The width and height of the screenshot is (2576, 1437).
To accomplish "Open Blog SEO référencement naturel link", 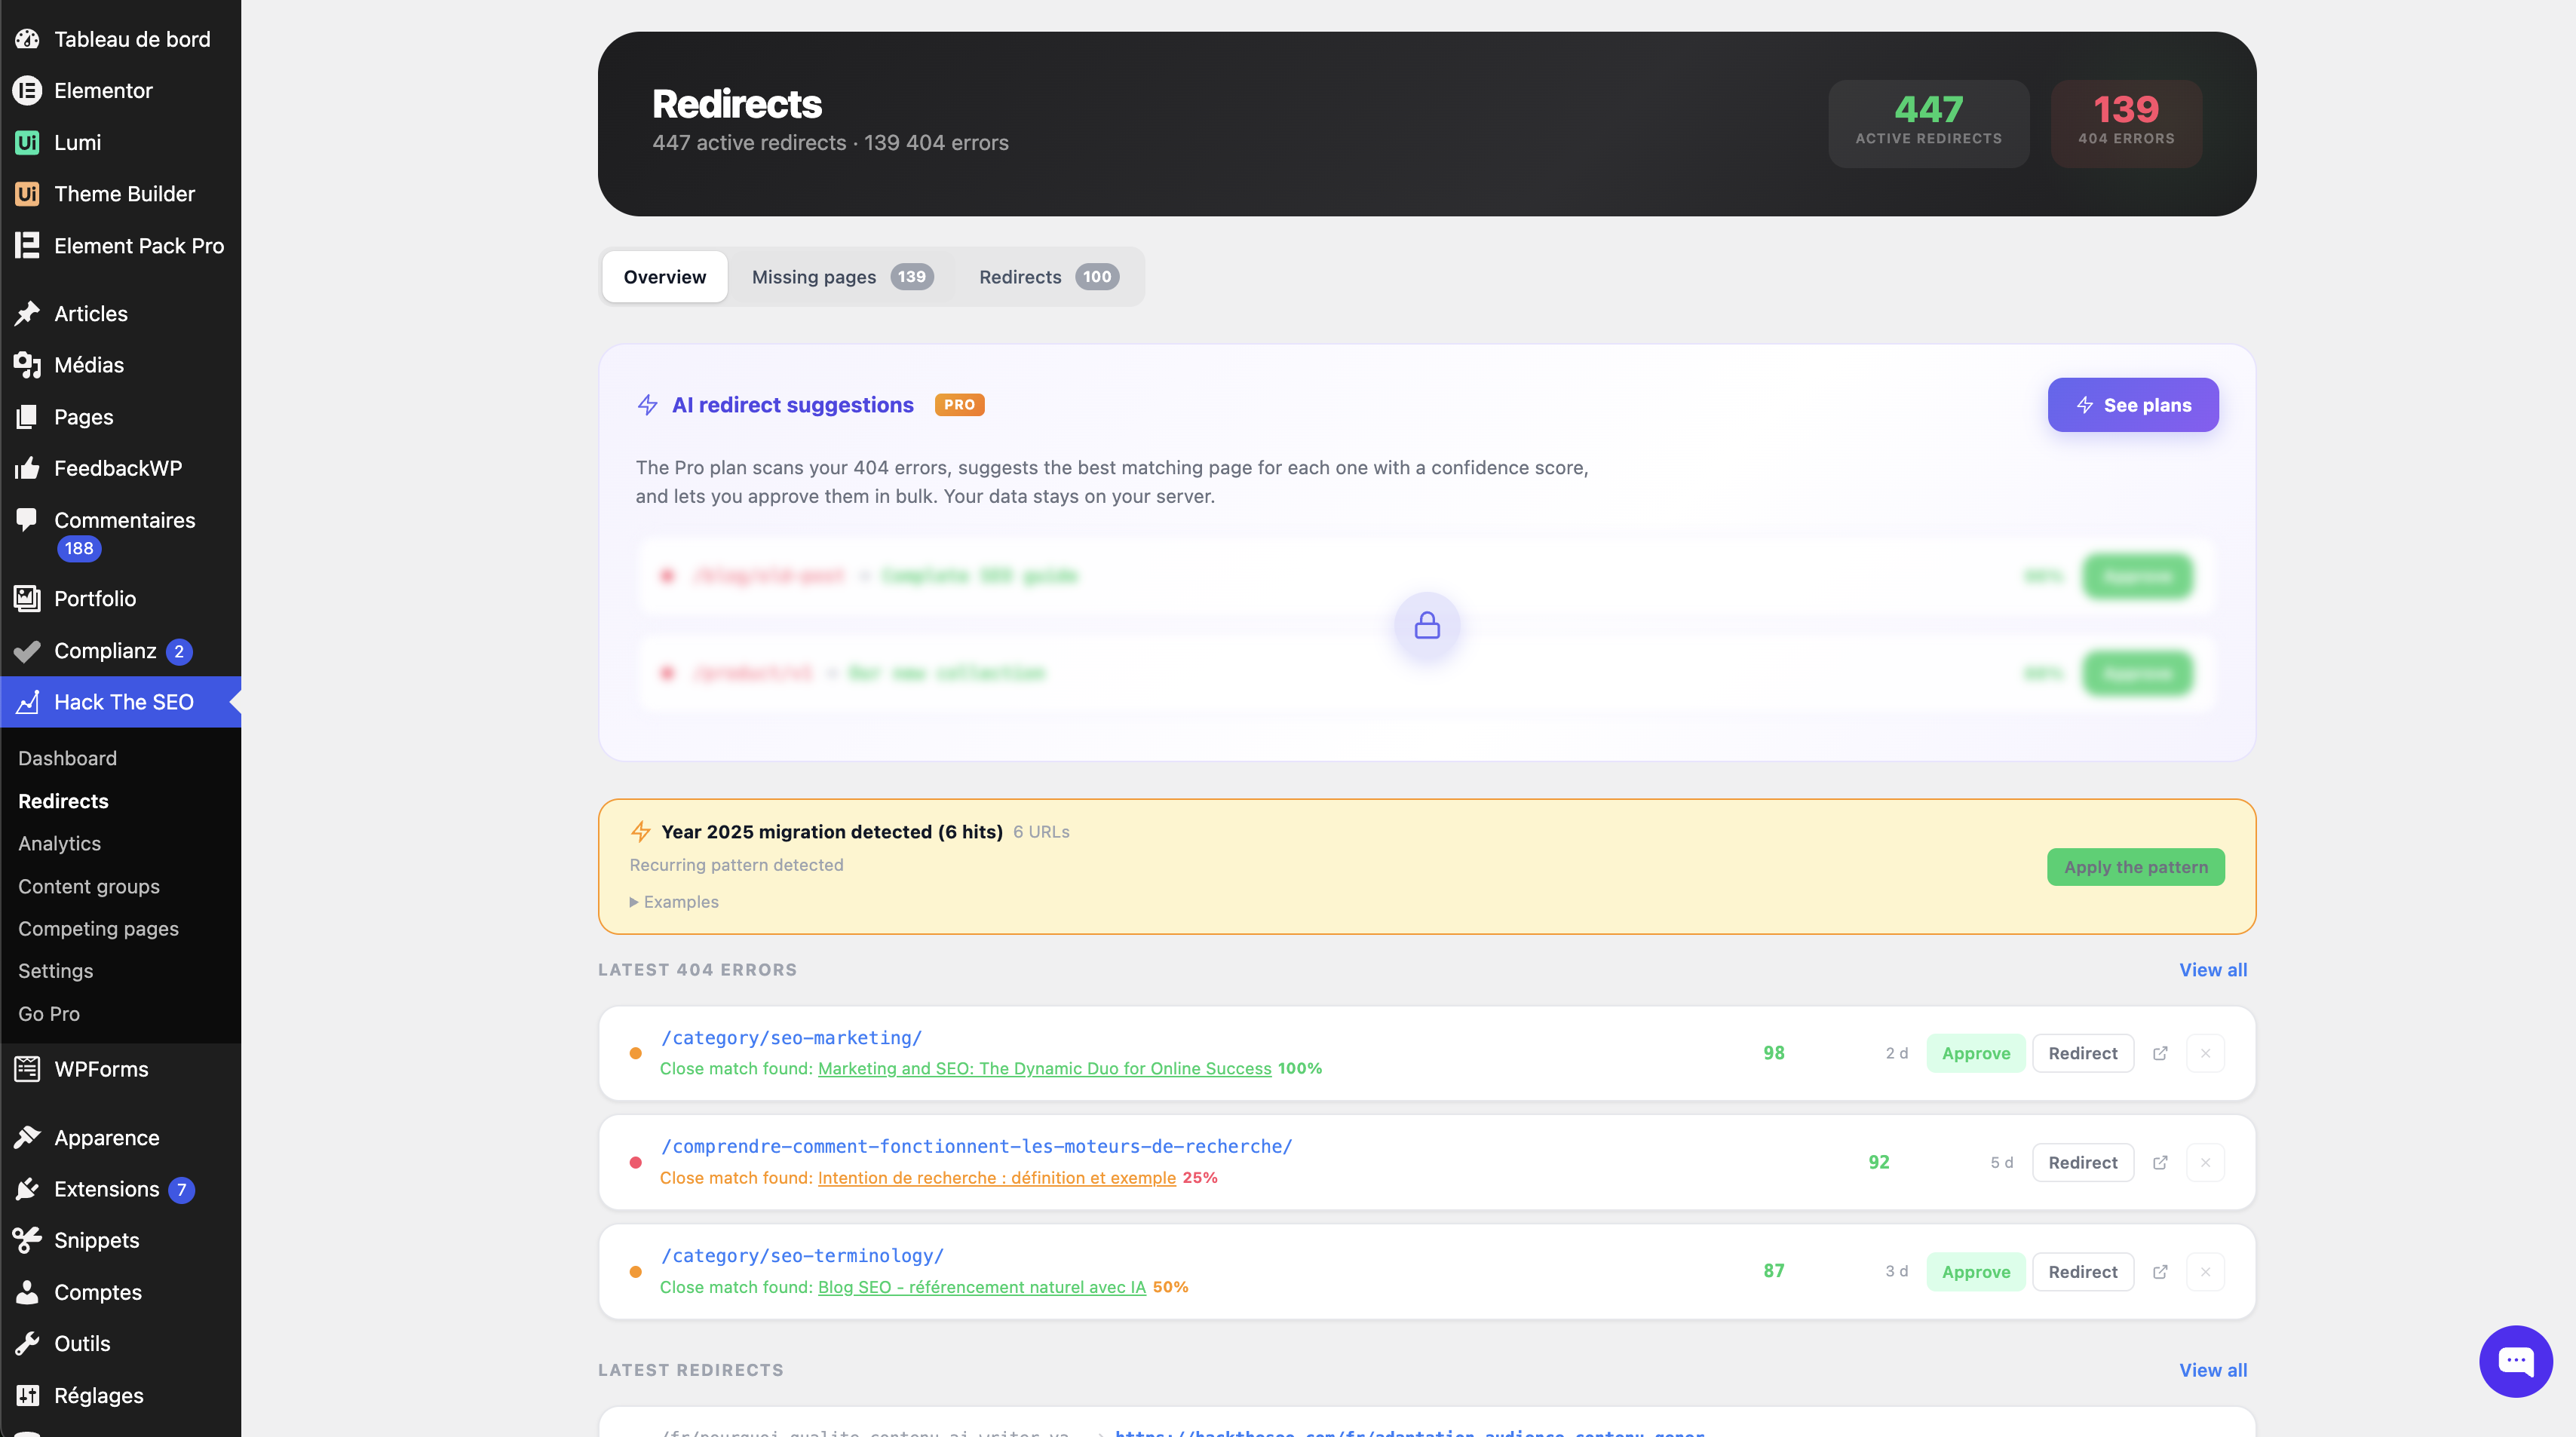I will [982, 1287].
